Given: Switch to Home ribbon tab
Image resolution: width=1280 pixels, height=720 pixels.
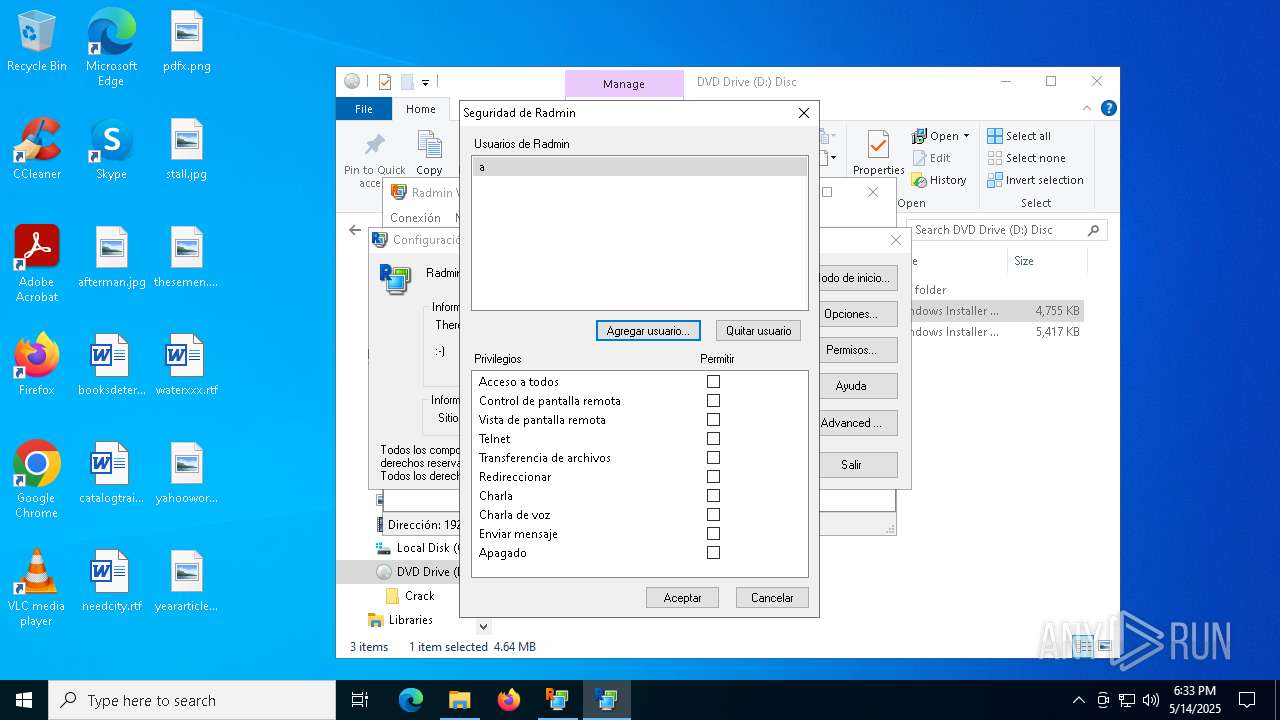Looking at the screenshot, I should click(x=421, y=109).
